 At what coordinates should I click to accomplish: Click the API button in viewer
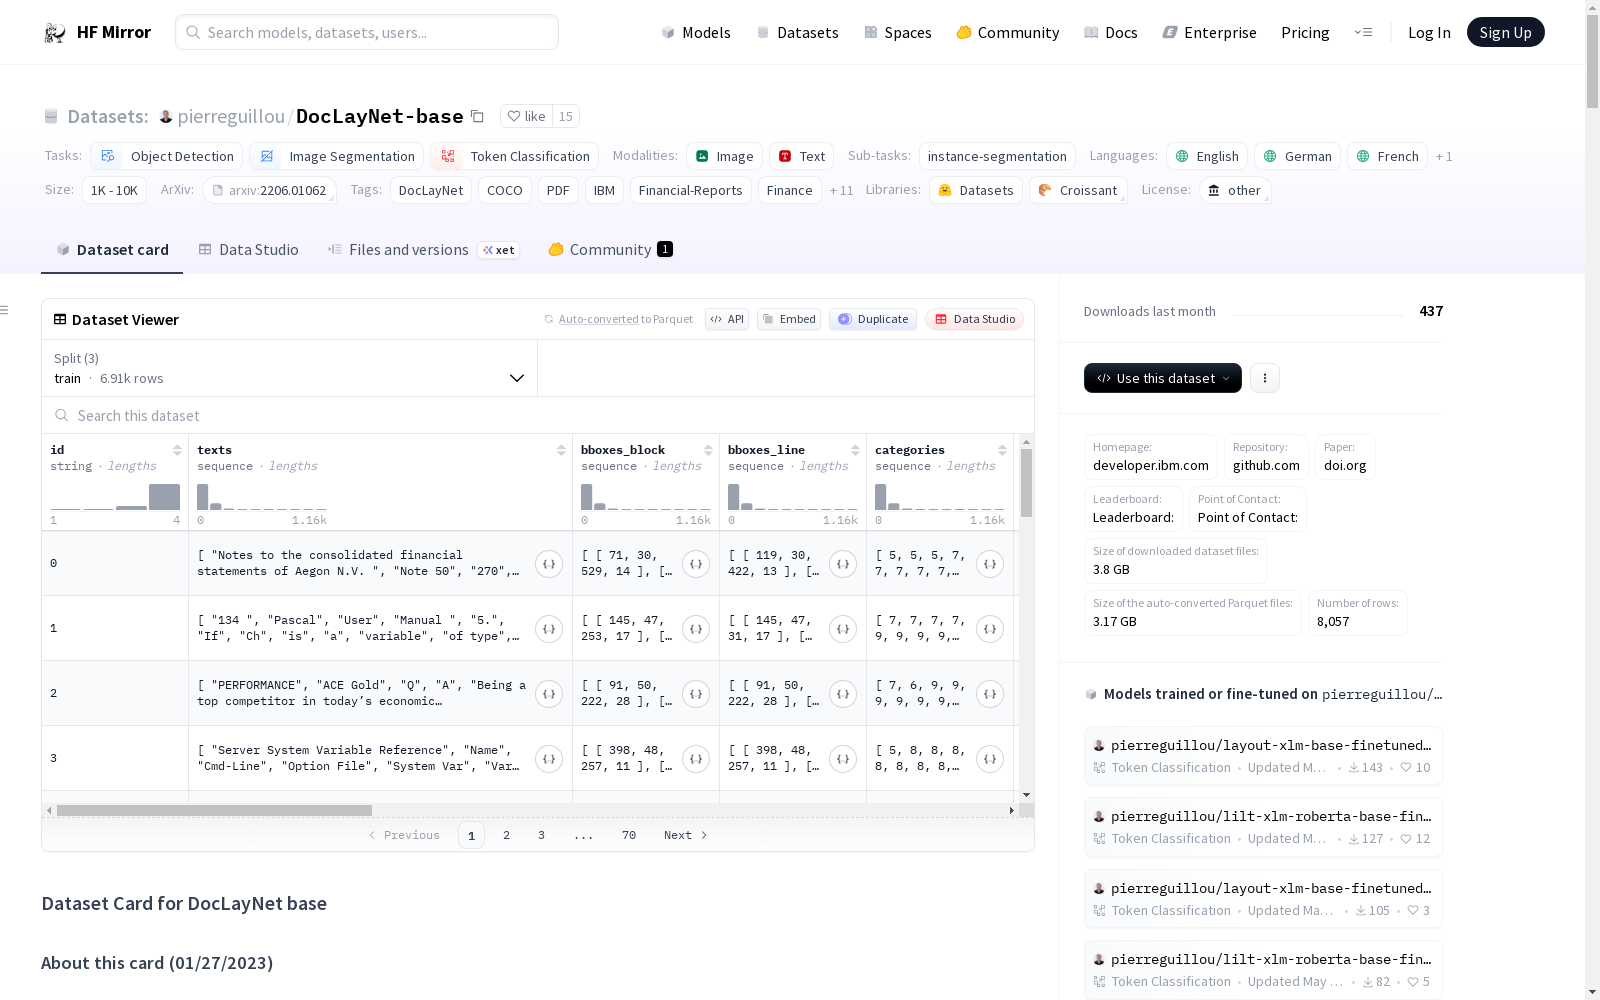click(x=727, y=319)
